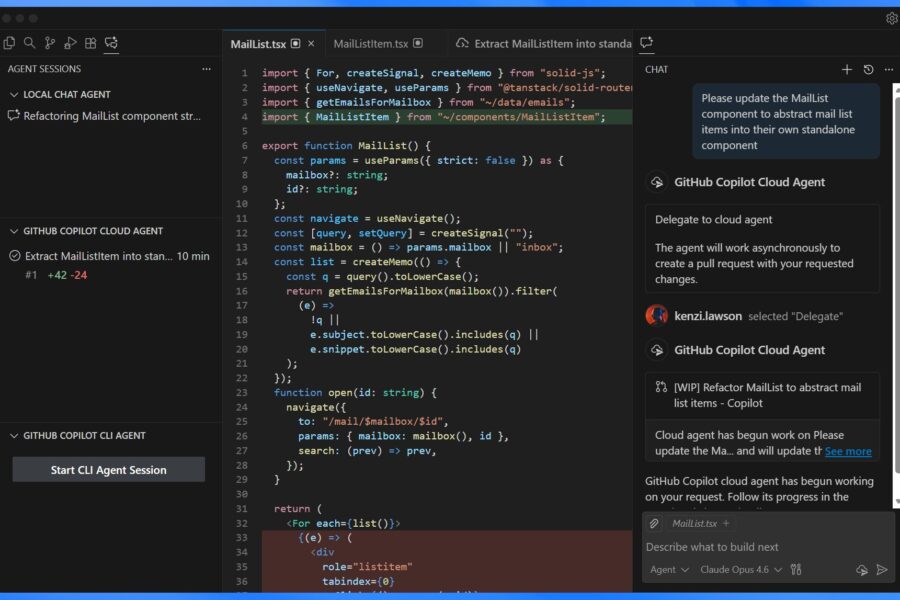Screen dimensions: 900x600
Task: Open settings via the gear icon
Action: click(893, 17)
